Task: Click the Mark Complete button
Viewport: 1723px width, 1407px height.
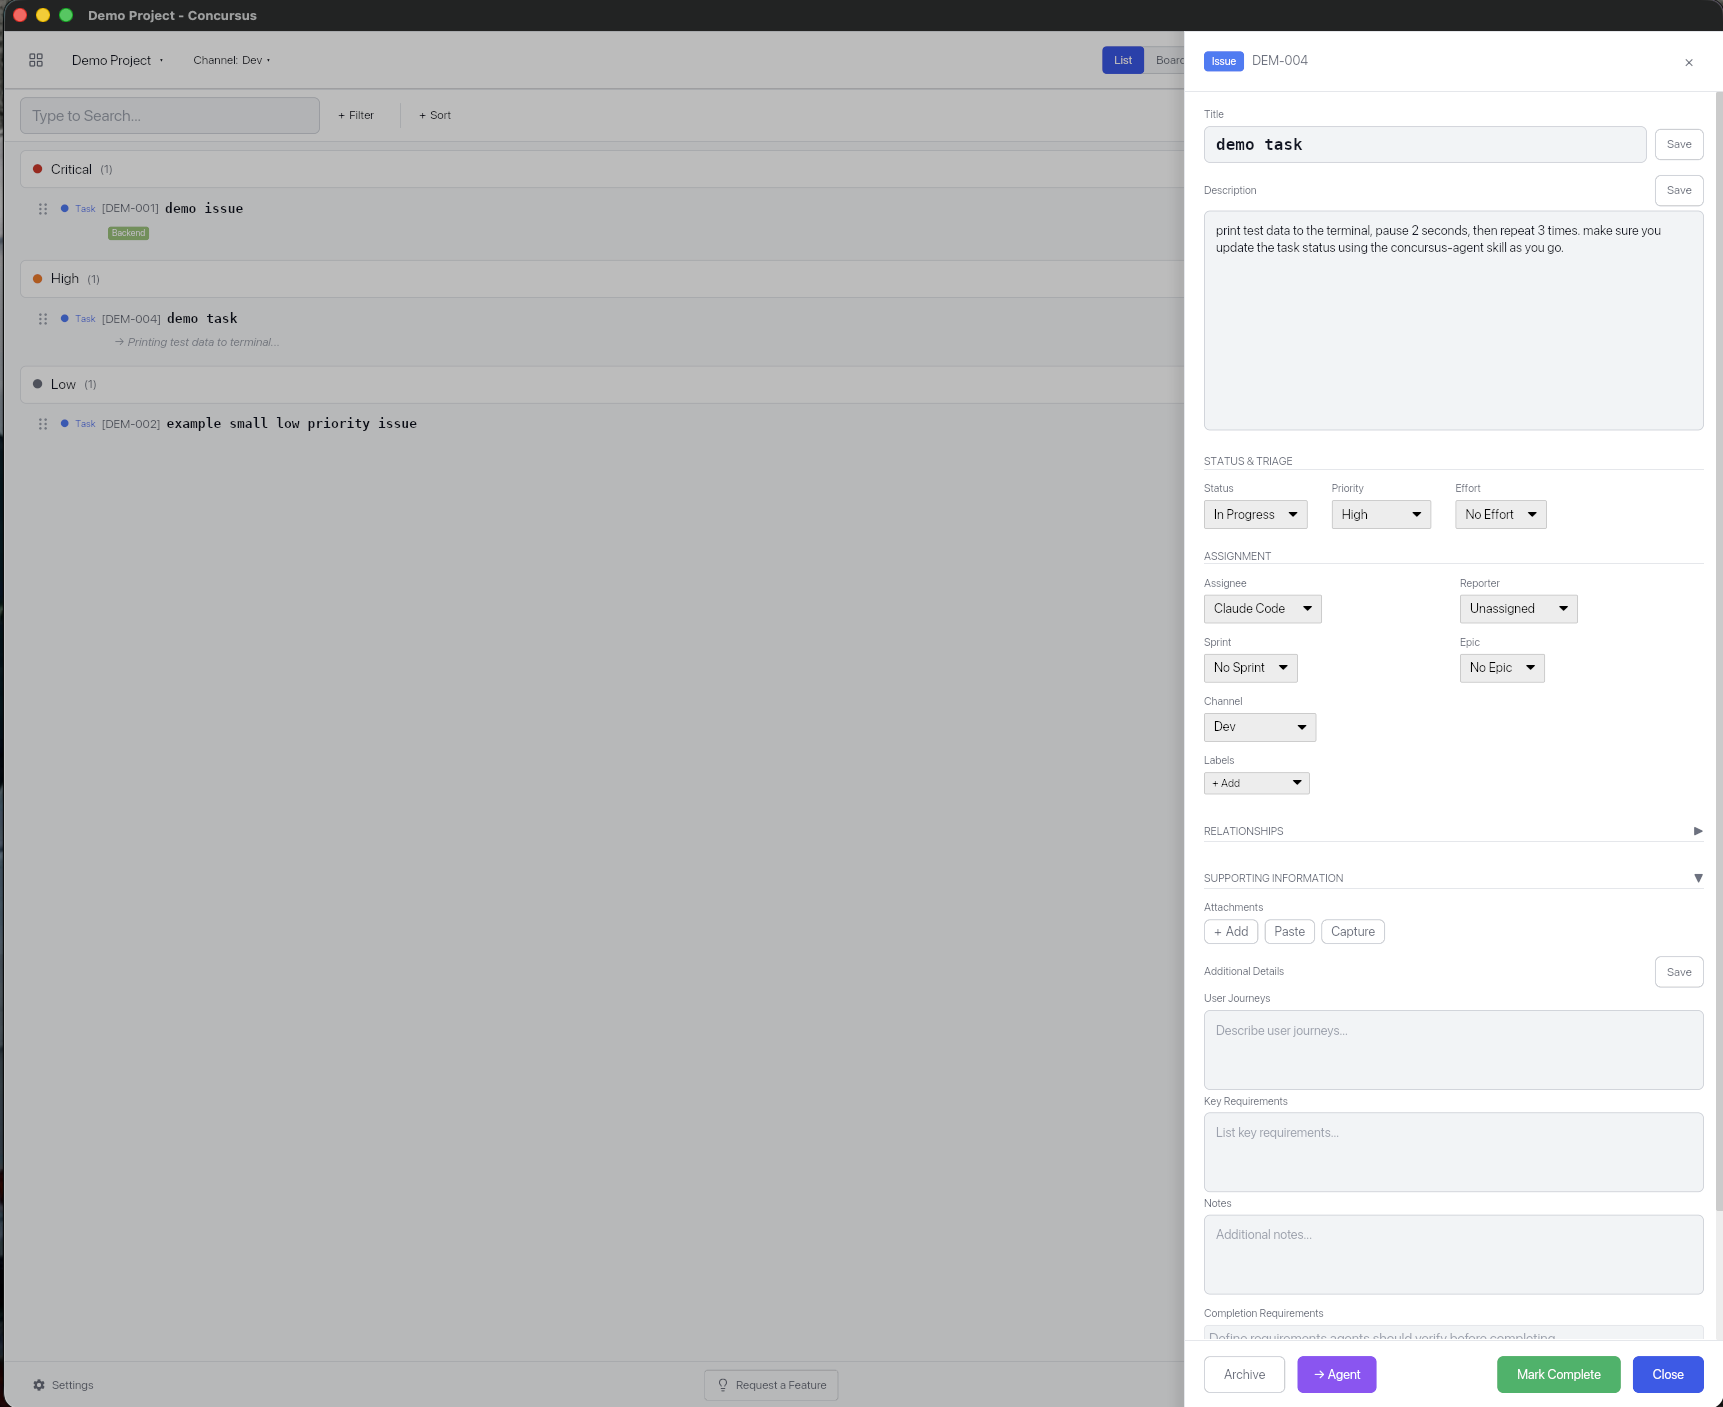Action: 1557,1374
